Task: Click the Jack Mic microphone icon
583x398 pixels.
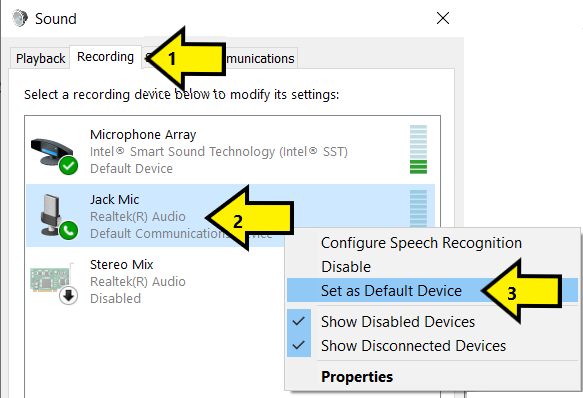Action: coord(51,215)
